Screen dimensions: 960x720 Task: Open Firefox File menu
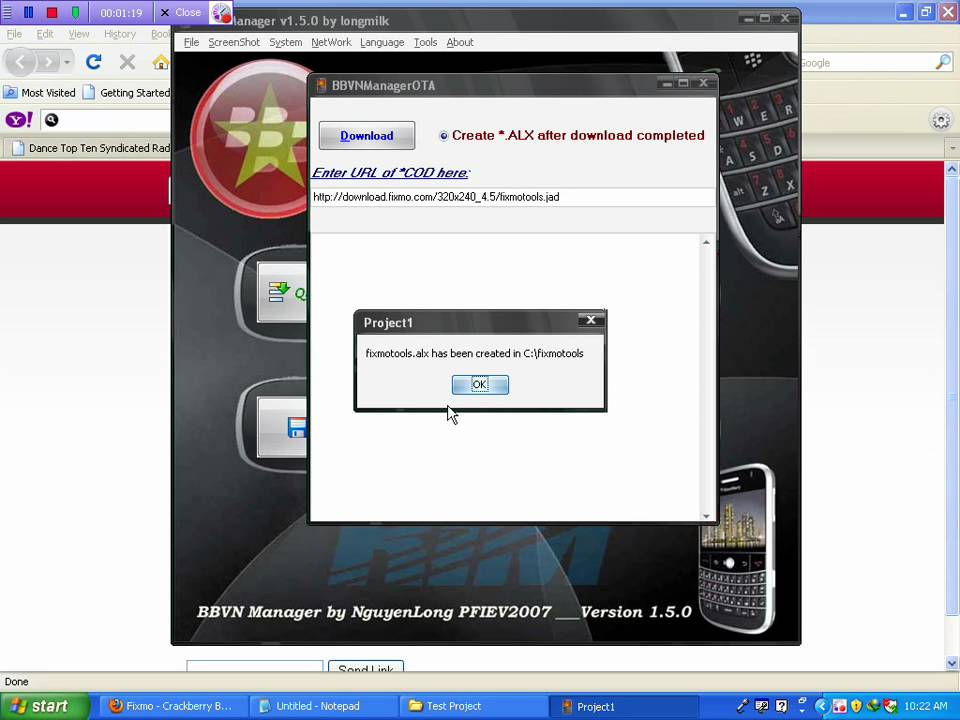(x=14, y=34)
